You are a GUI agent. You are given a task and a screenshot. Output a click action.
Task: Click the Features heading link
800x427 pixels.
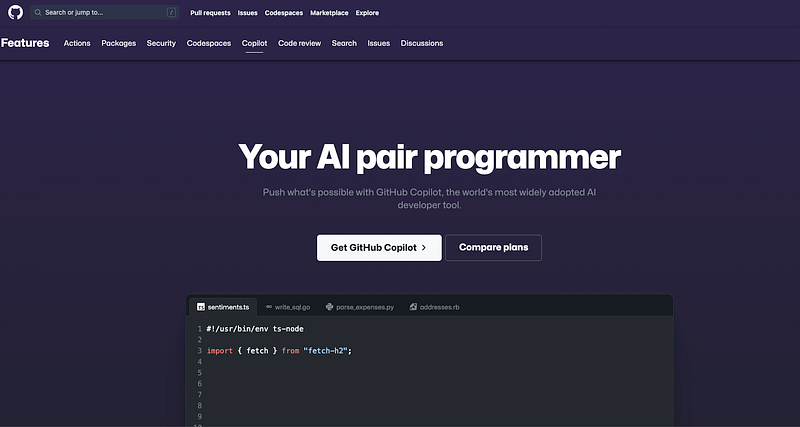[25, 43]
